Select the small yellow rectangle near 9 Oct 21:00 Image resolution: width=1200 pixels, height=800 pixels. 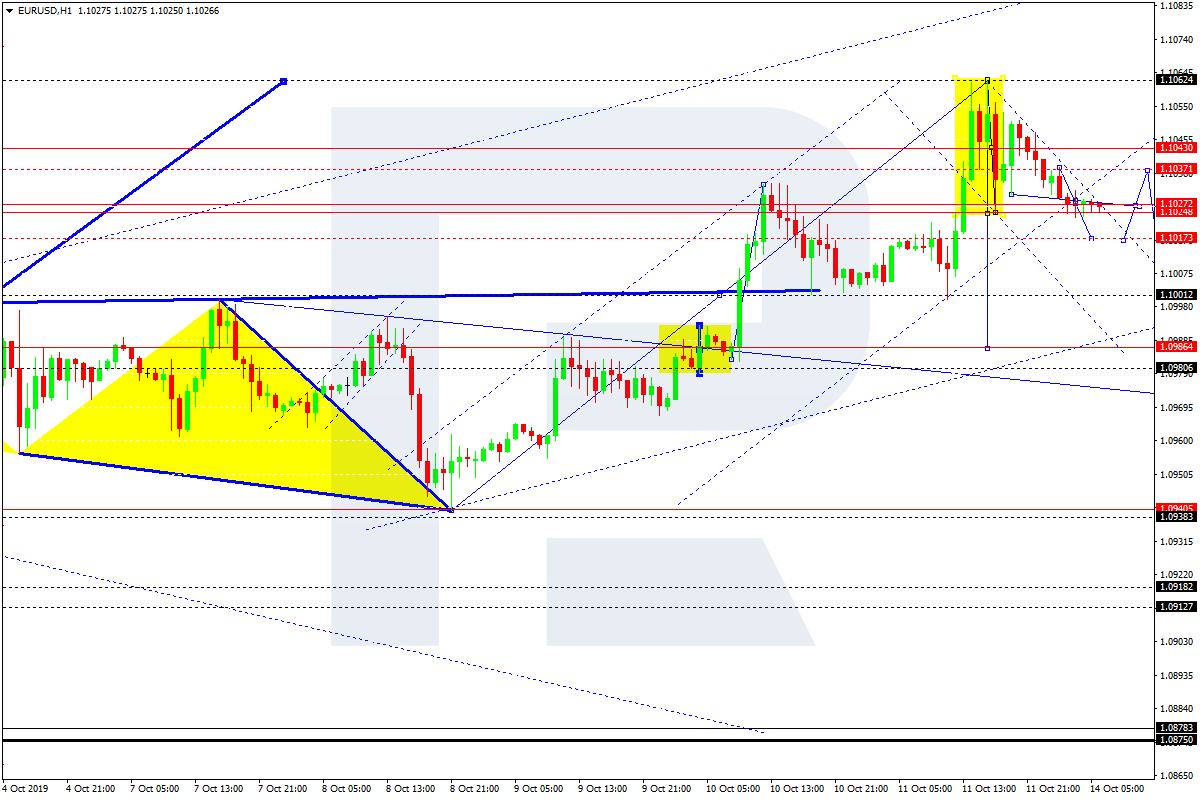tap(695, 350)
